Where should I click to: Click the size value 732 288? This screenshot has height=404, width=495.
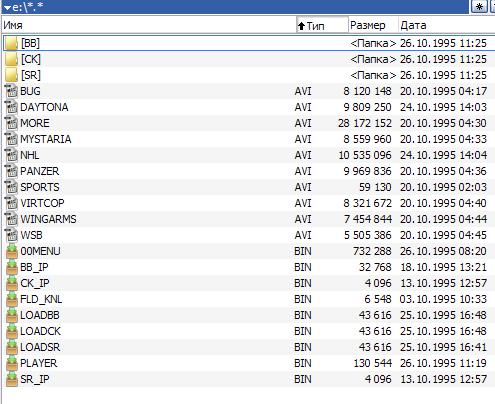click(372, 251)
